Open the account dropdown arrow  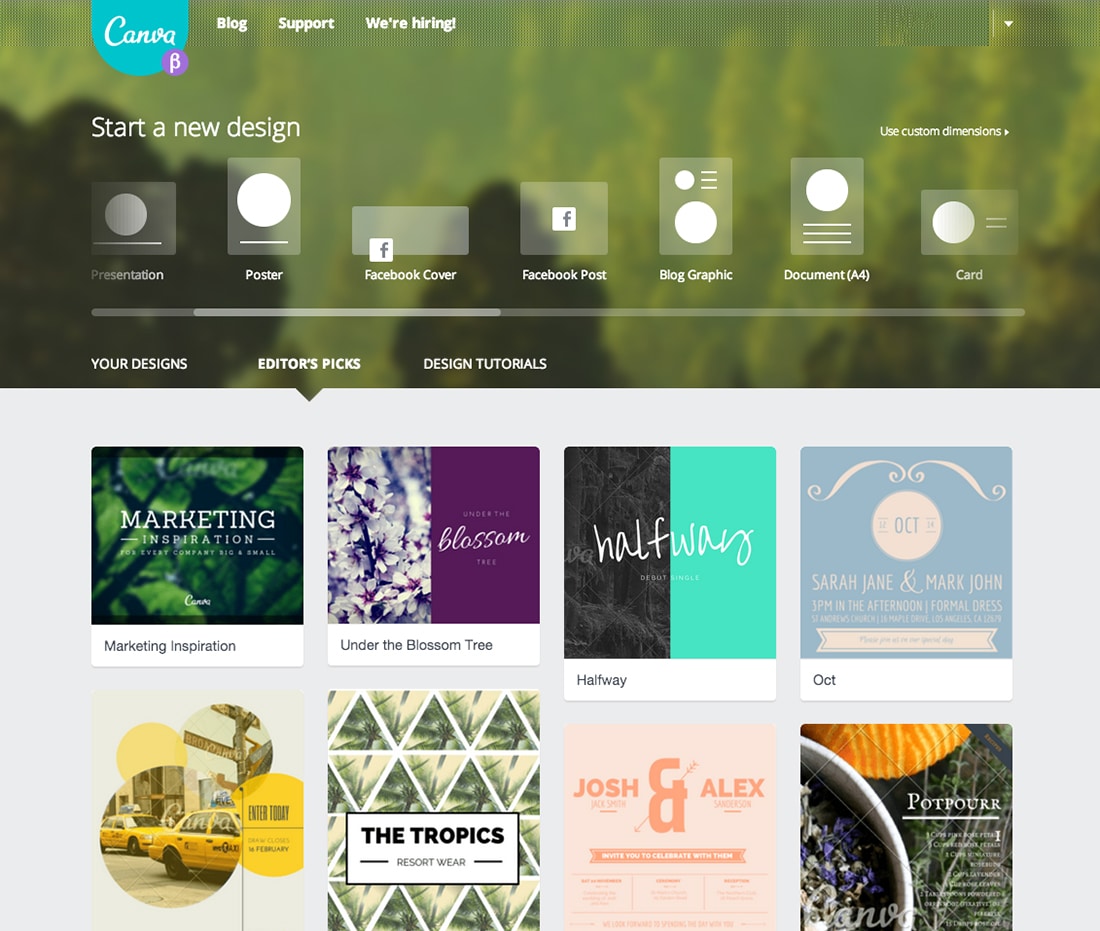click(1008, 23)
